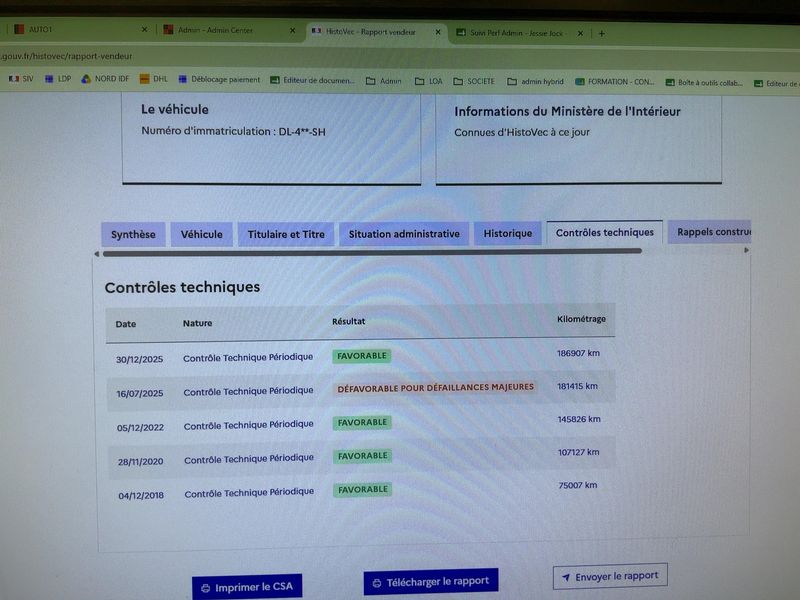Click the 145826 km mileage value
The width and height of the screenshot is (800, 600).
[x=579, y=419]
